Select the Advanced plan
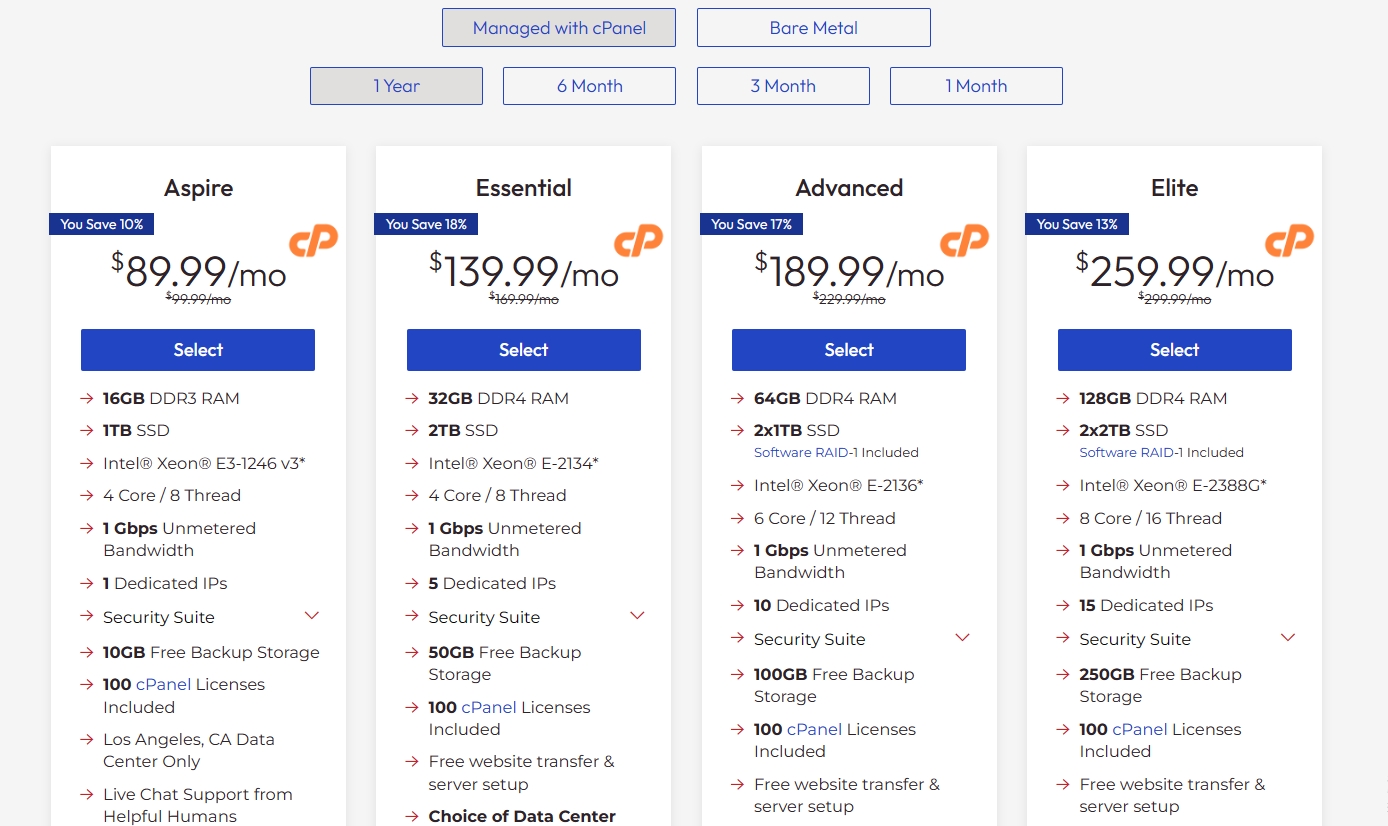 (x=849, y=350)
